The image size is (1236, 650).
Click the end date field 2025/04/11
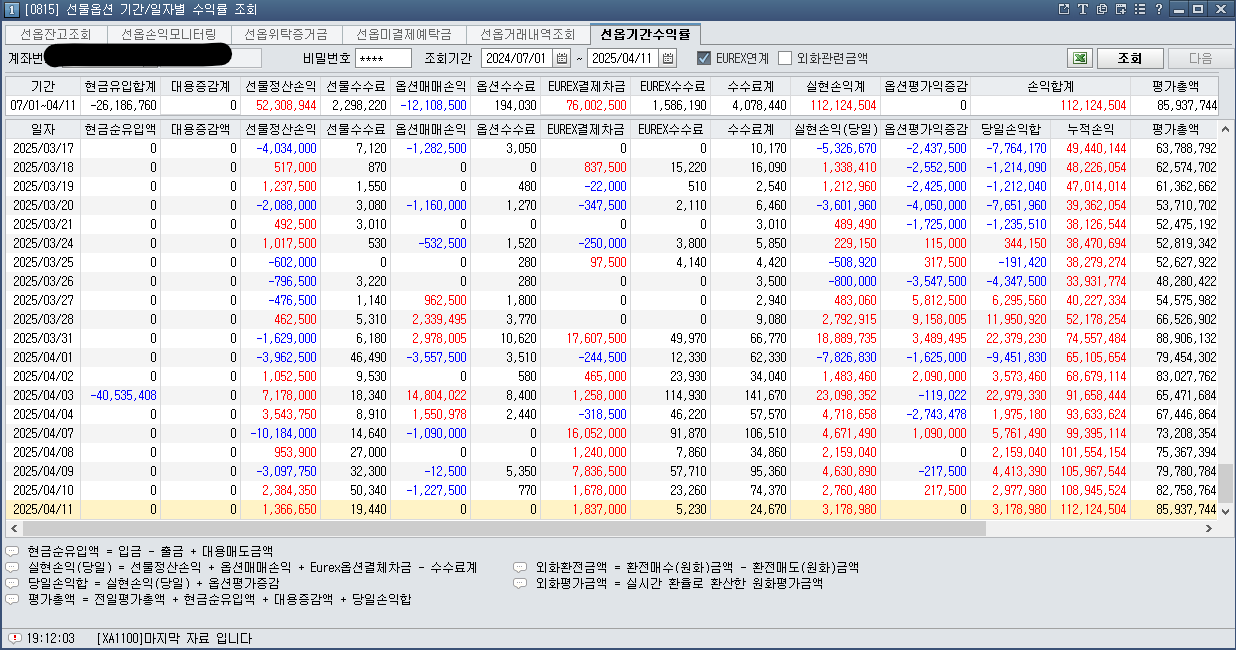pyautogui.click(x=623, y=58)
